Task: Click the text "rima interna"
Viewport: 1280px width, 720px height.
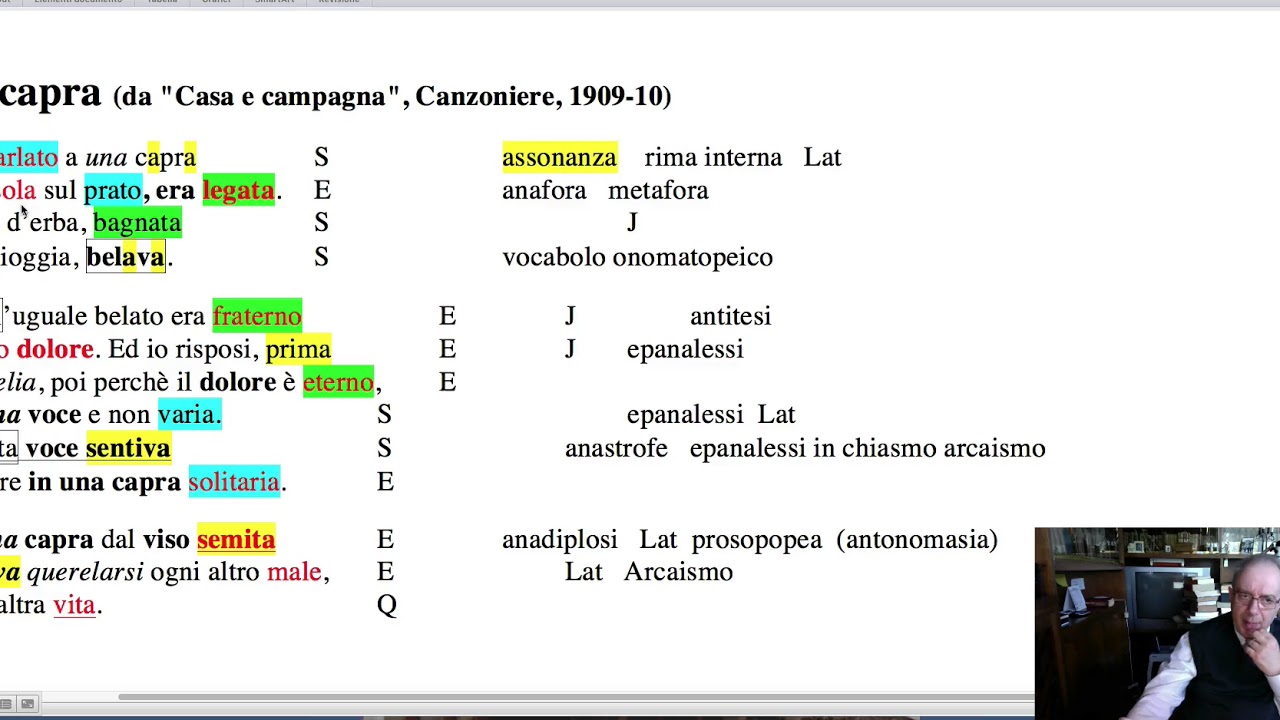Action: point(713,157)
